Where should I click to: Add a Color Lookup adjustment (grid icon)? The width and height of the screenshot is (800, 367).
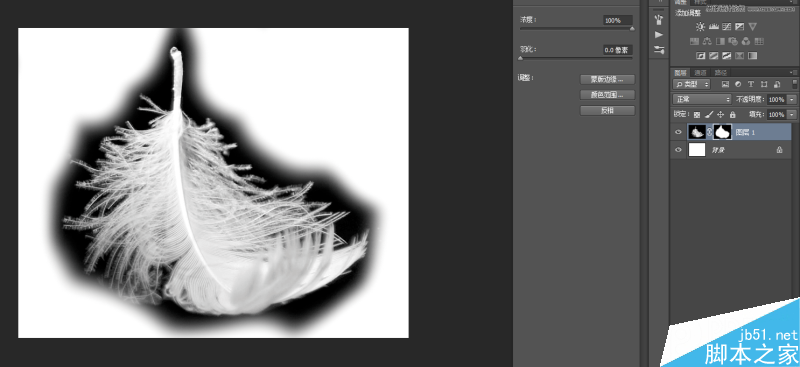tap(759, 41)
